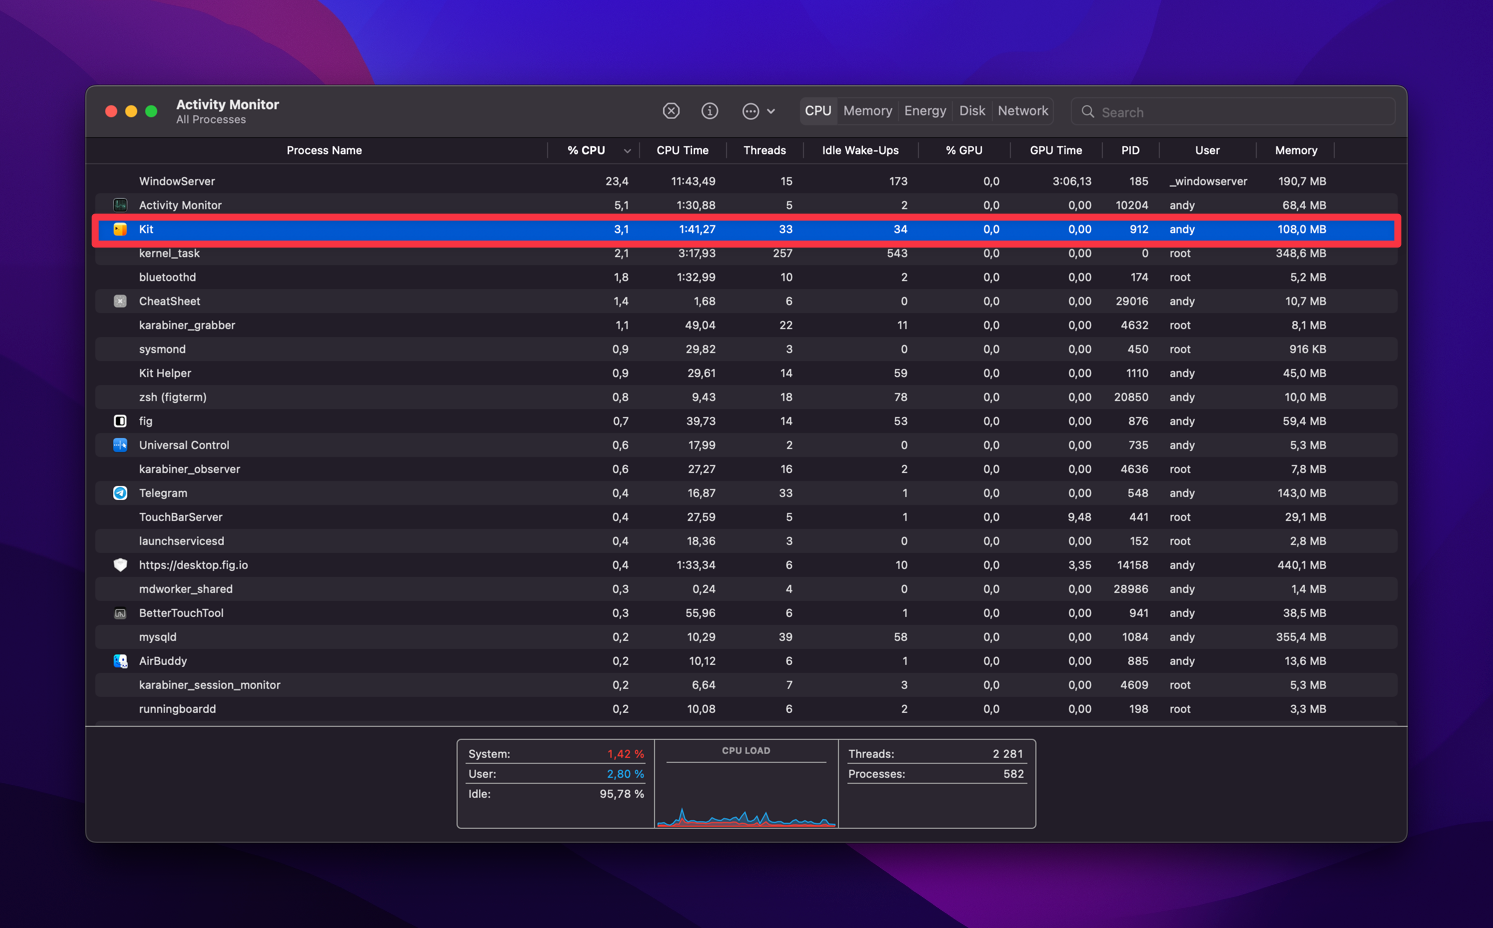Click into the Search input field

[1232, 112]
